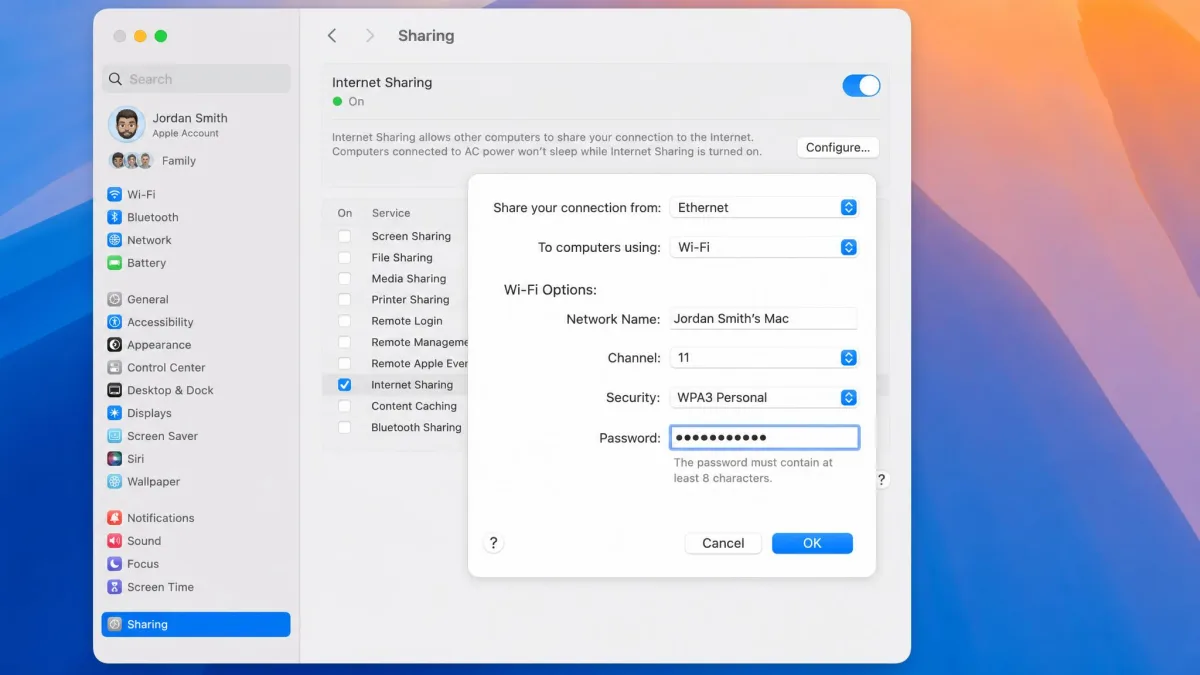1200x675 pixels.
Task: Click the Desktop & Dock icon
Action: (x=115, y=390)
